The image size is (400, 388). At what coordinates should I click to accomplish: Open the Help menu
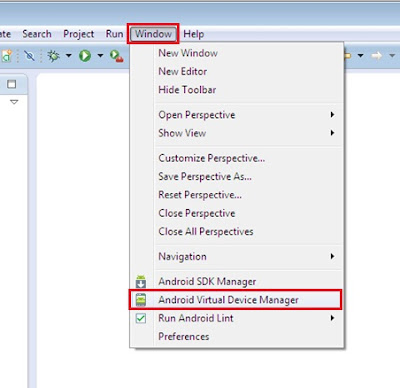(x=194, y=34)
